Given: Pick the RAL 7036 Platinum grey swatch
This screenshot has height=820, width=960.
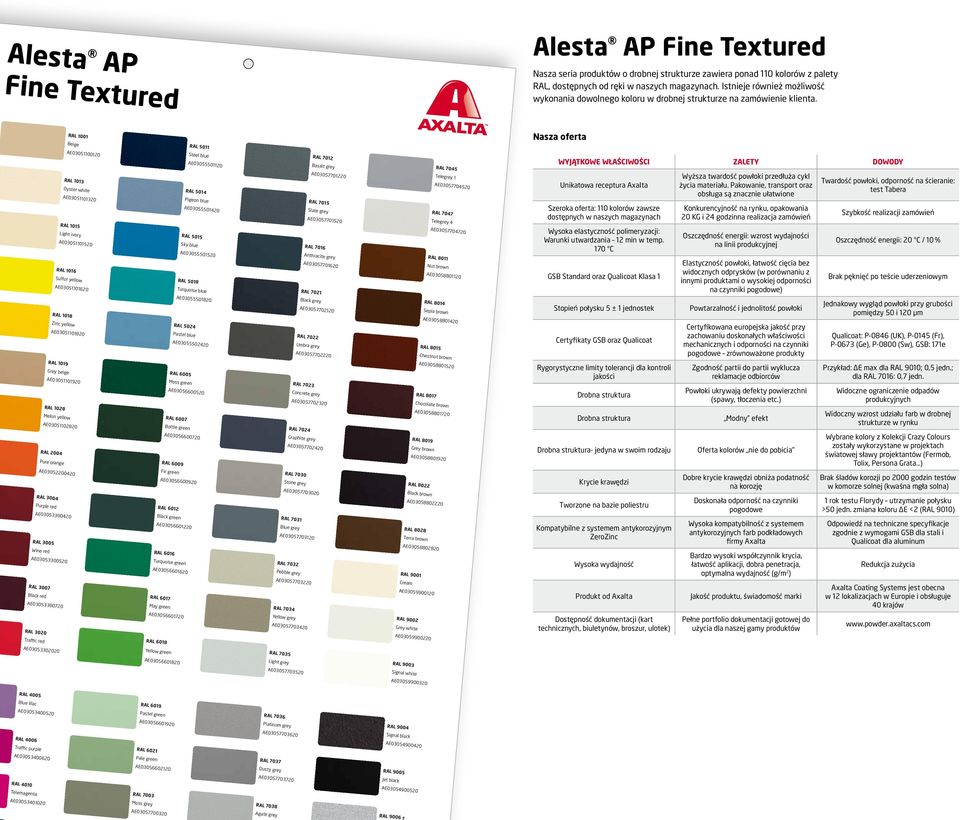Looking at the screenshot, I should tap(228, 721).
